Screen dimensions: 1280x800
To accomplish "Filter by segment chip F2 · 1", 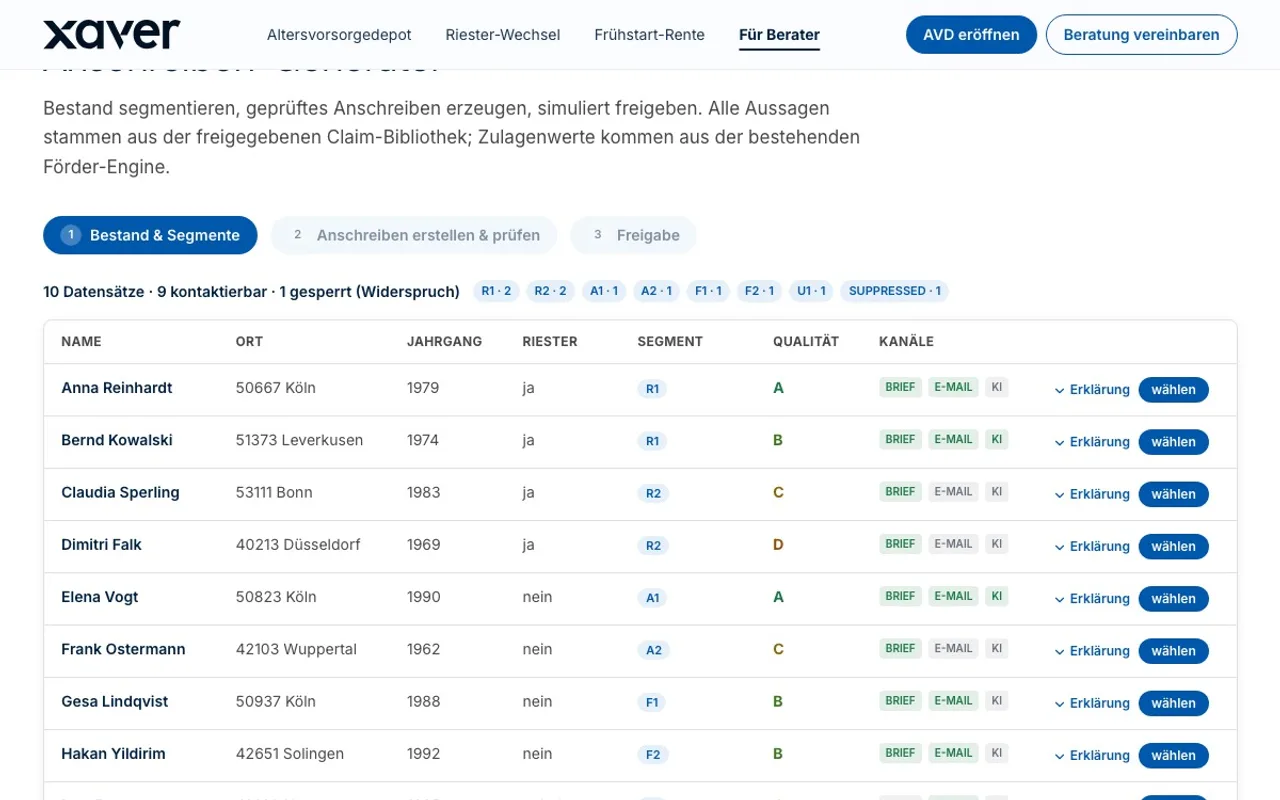I will pyautogui.click(x=760, y=291).
